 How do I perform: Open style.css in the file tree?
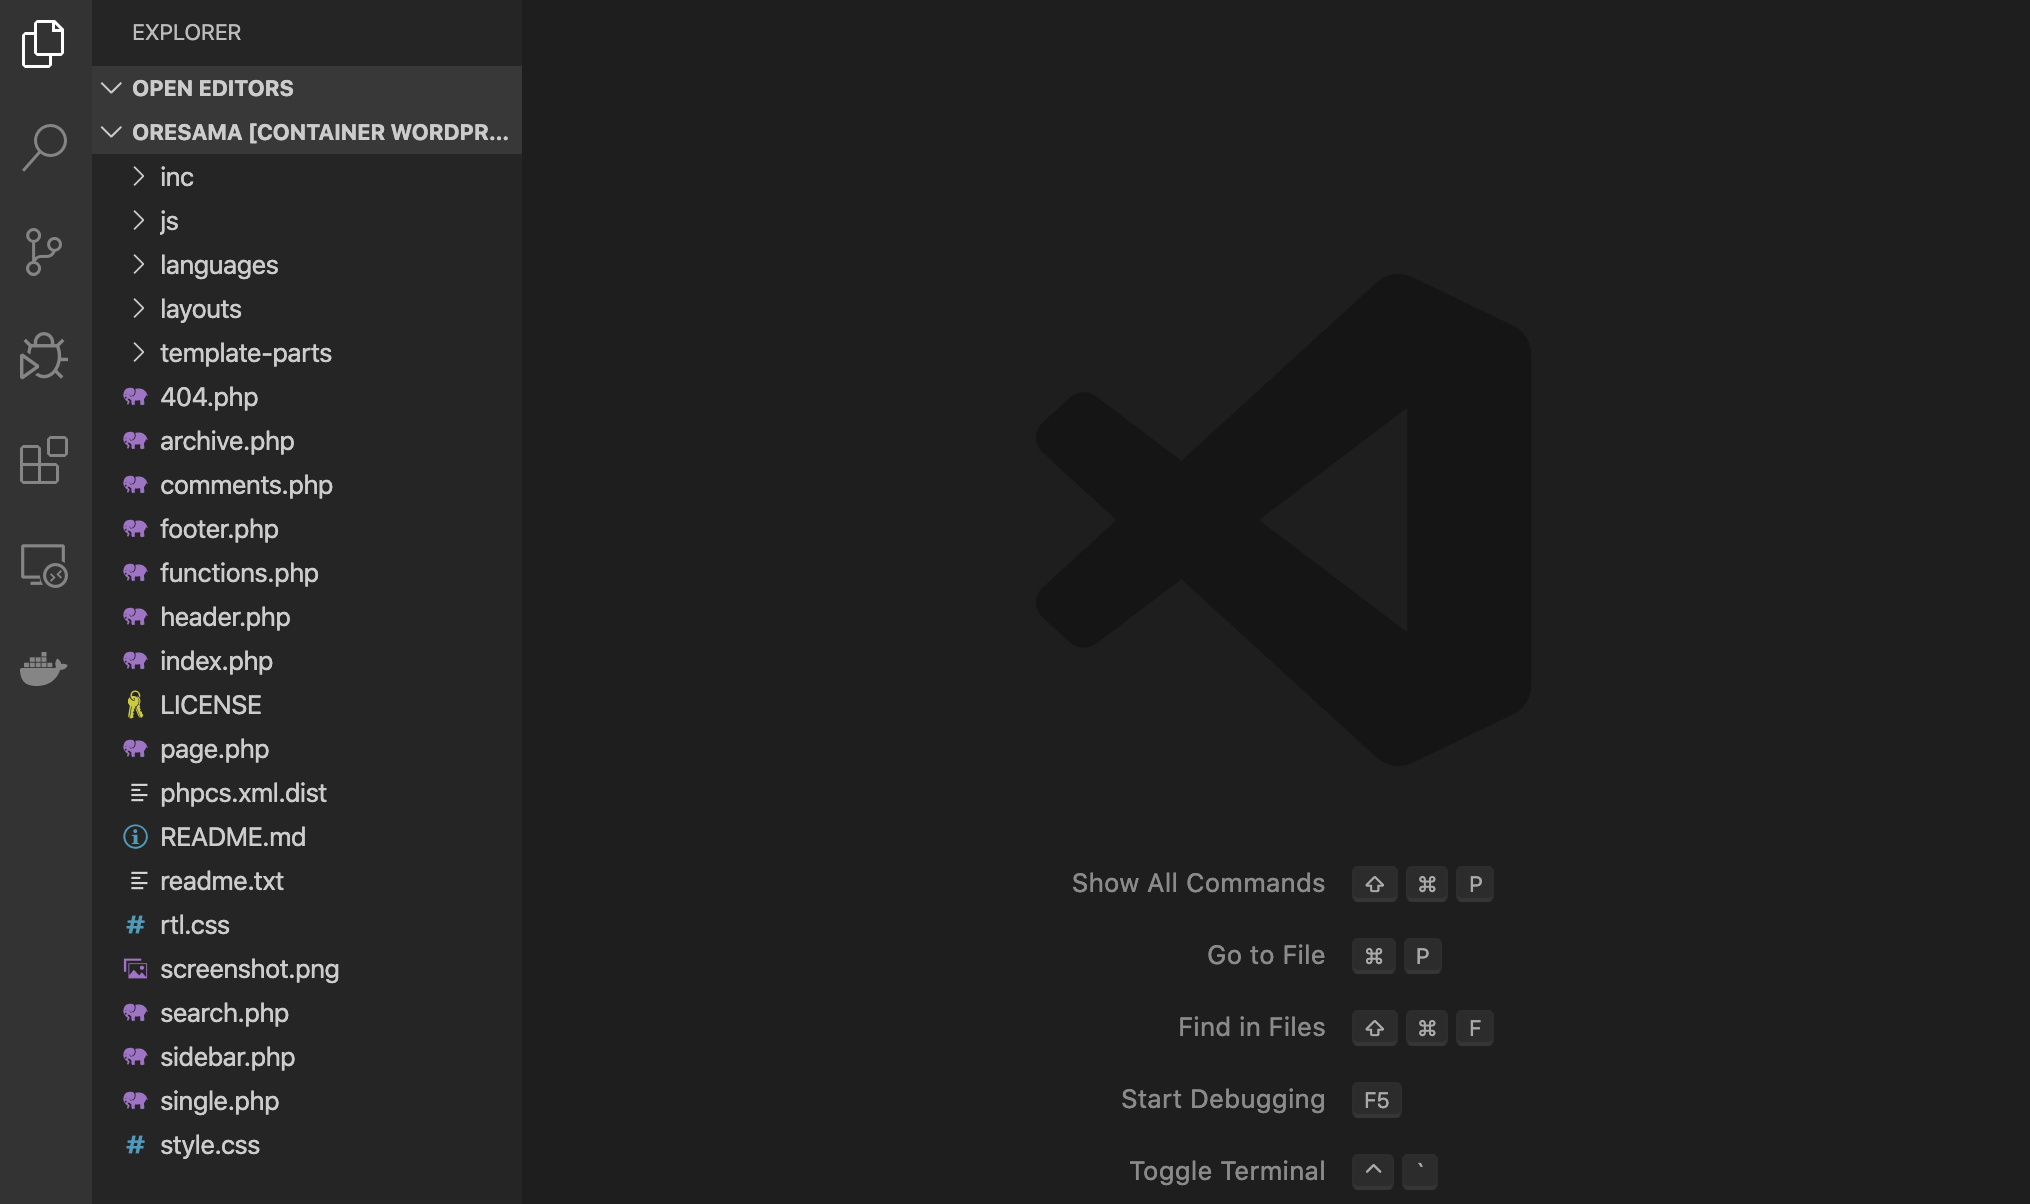(x=210, y=1145)
